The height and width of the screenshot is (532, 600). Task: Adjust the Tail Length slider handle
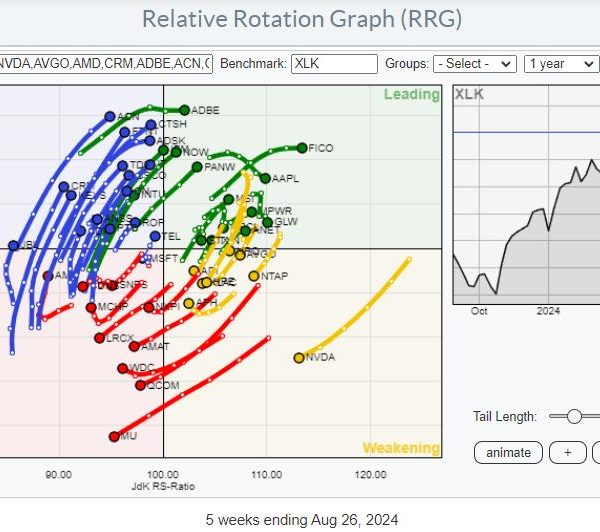pos(574,416)
